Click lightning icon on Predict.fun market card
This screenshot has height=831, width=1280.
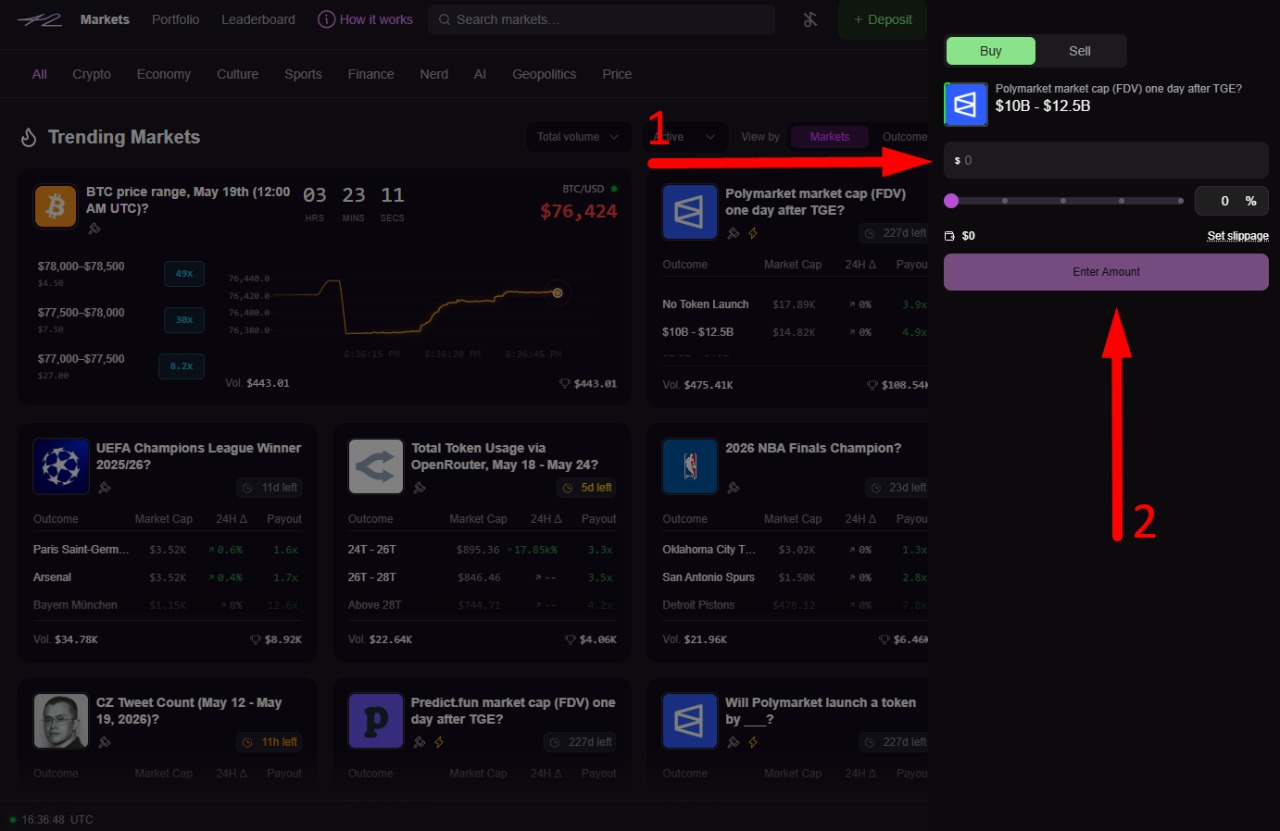pos(439,742)
